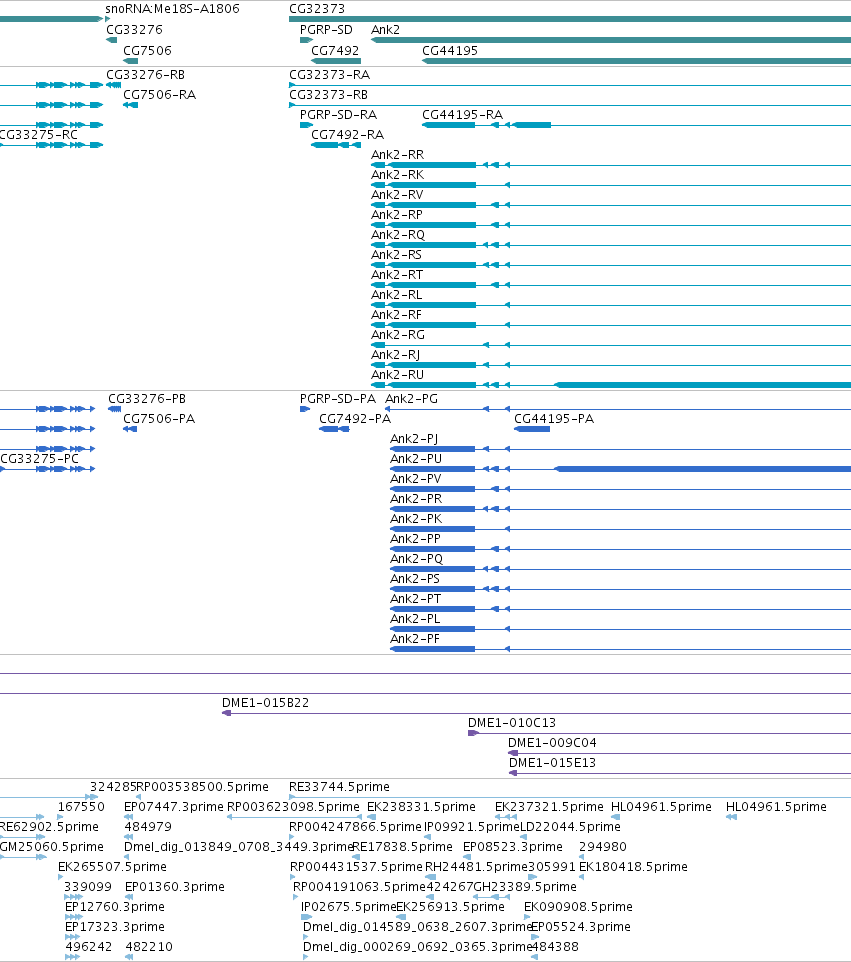851x962 pixels.
Task: Click the CG7506 gene label
Action: 147,51
